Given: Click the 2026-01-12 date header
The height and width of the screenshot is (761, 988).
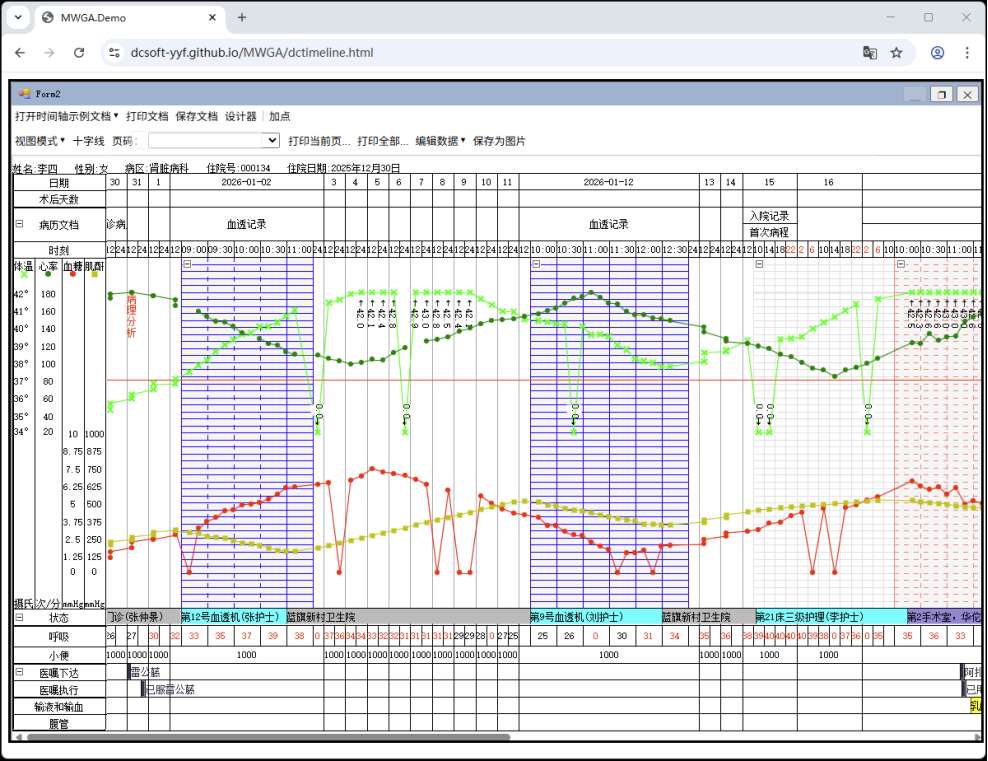Looking at the screenshot, I should pyautogui.click(x=609, y=182).
